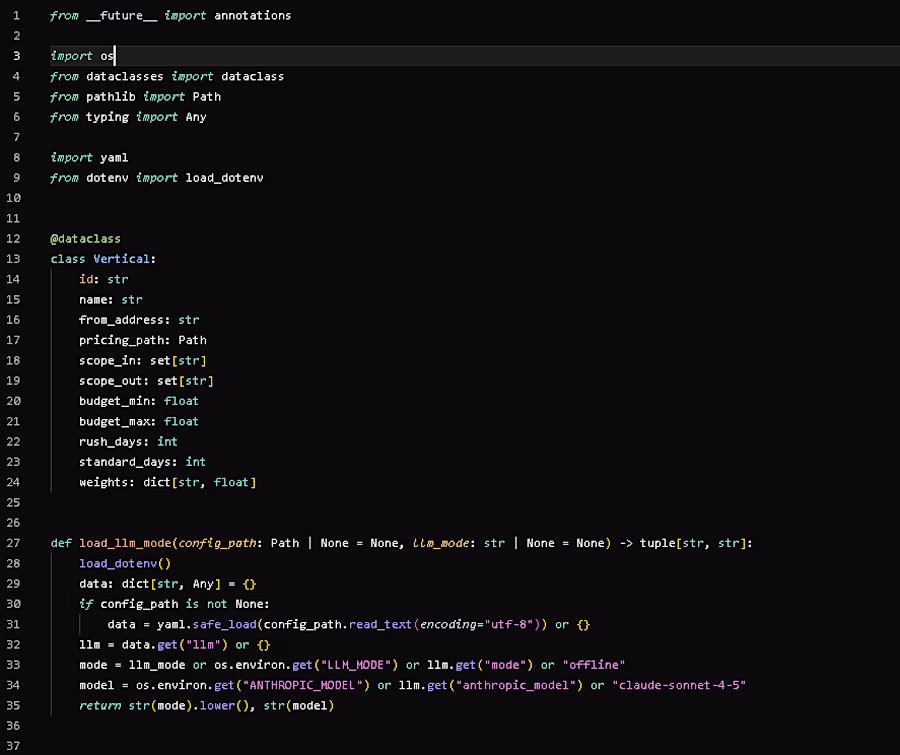Click the "pricing_path" field name

[121, 340]
